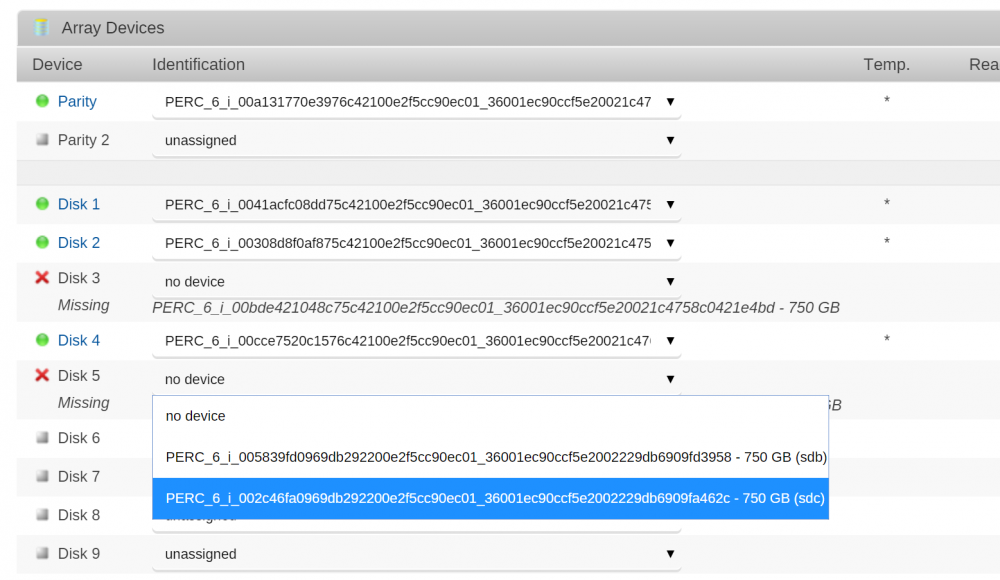1000x580 pixels.
Task: Select the highlighted 750 GB (sdc) device option
Action: click(490, 498)
